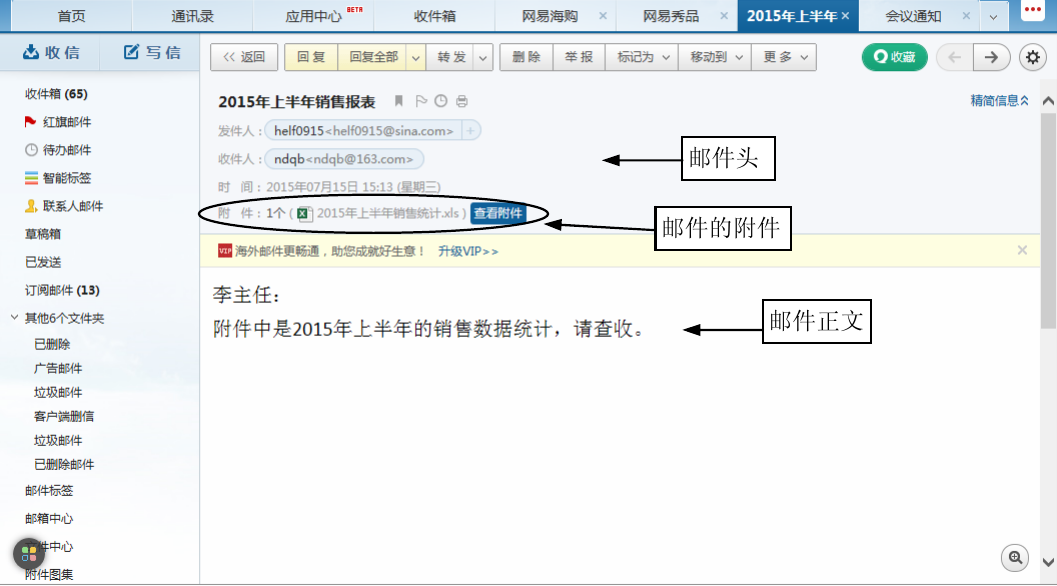
Task: Open 订阅邮件 (13)
Action: pyautogui.click(x=62, y=290)
